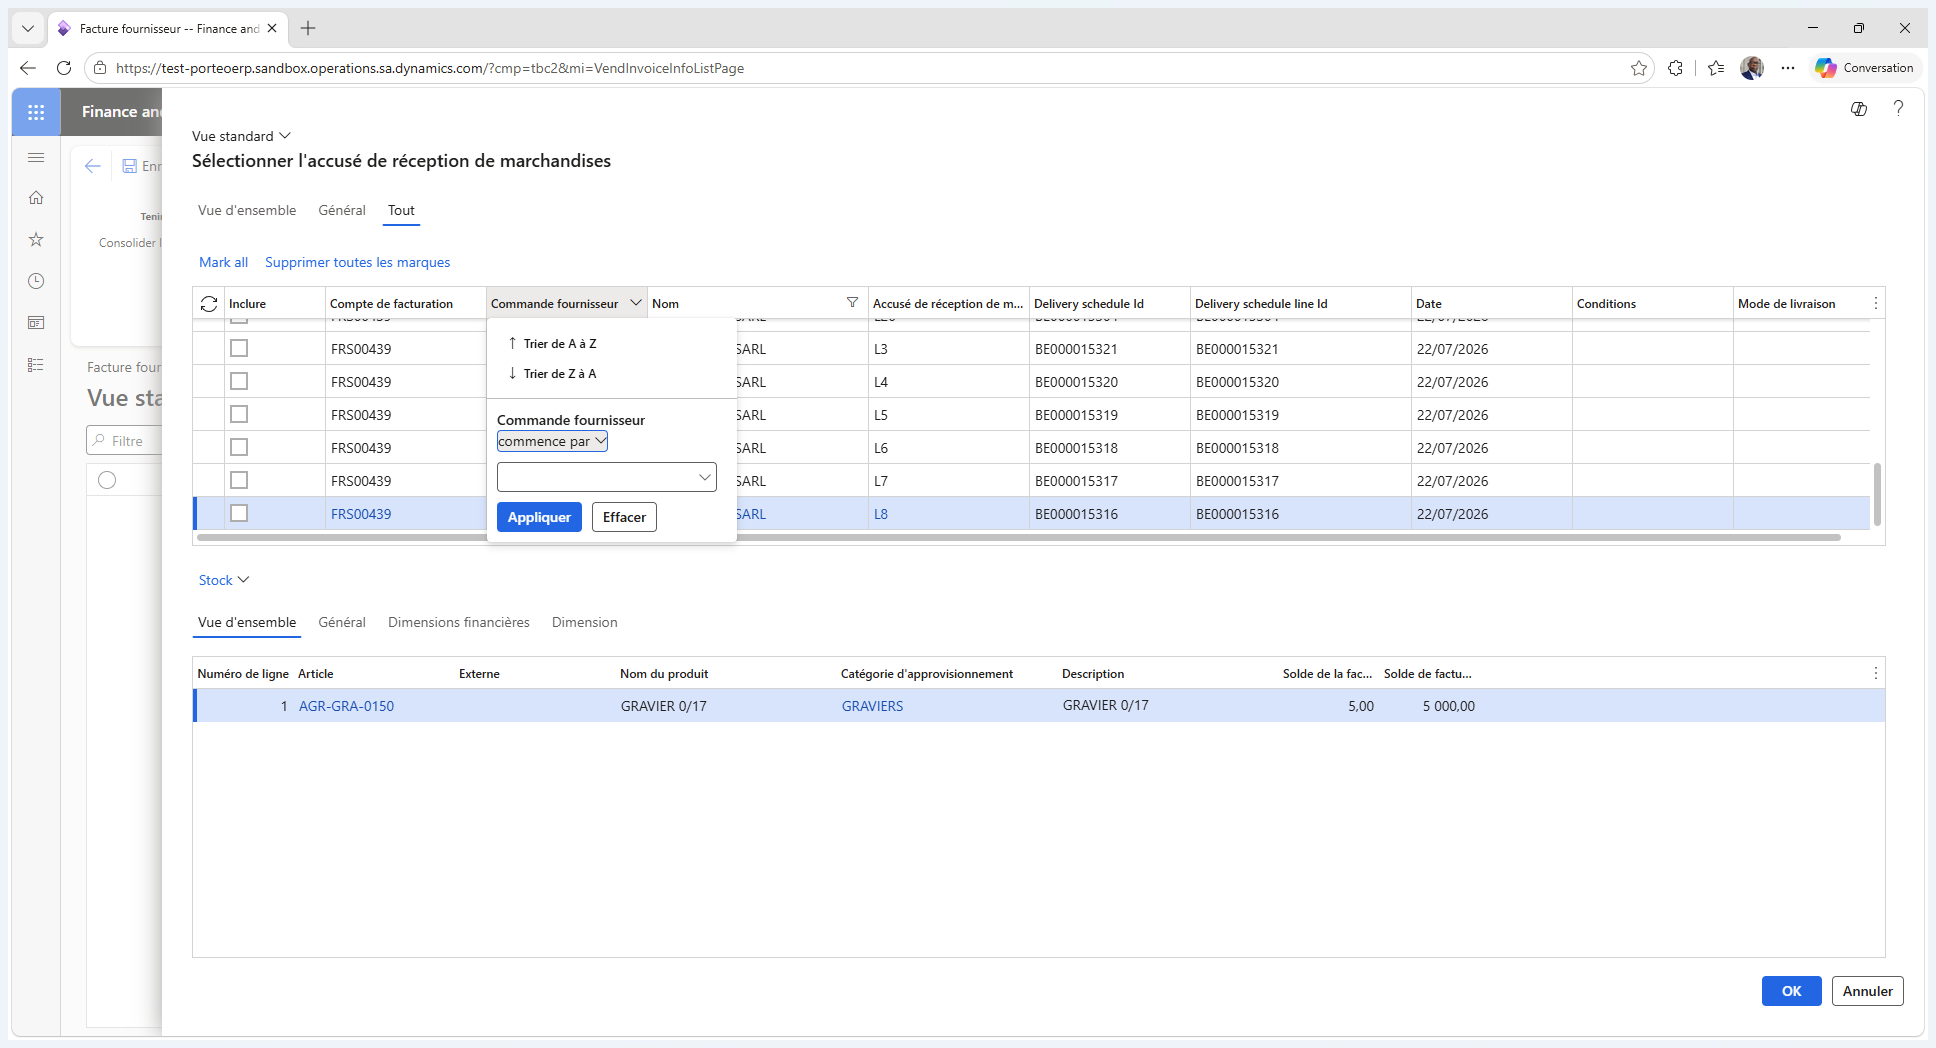The width and height of the screenshot is (1936, 1048).
Task: Switch to upper Vue d'ensemble tab
Action: tap(247, 210)
